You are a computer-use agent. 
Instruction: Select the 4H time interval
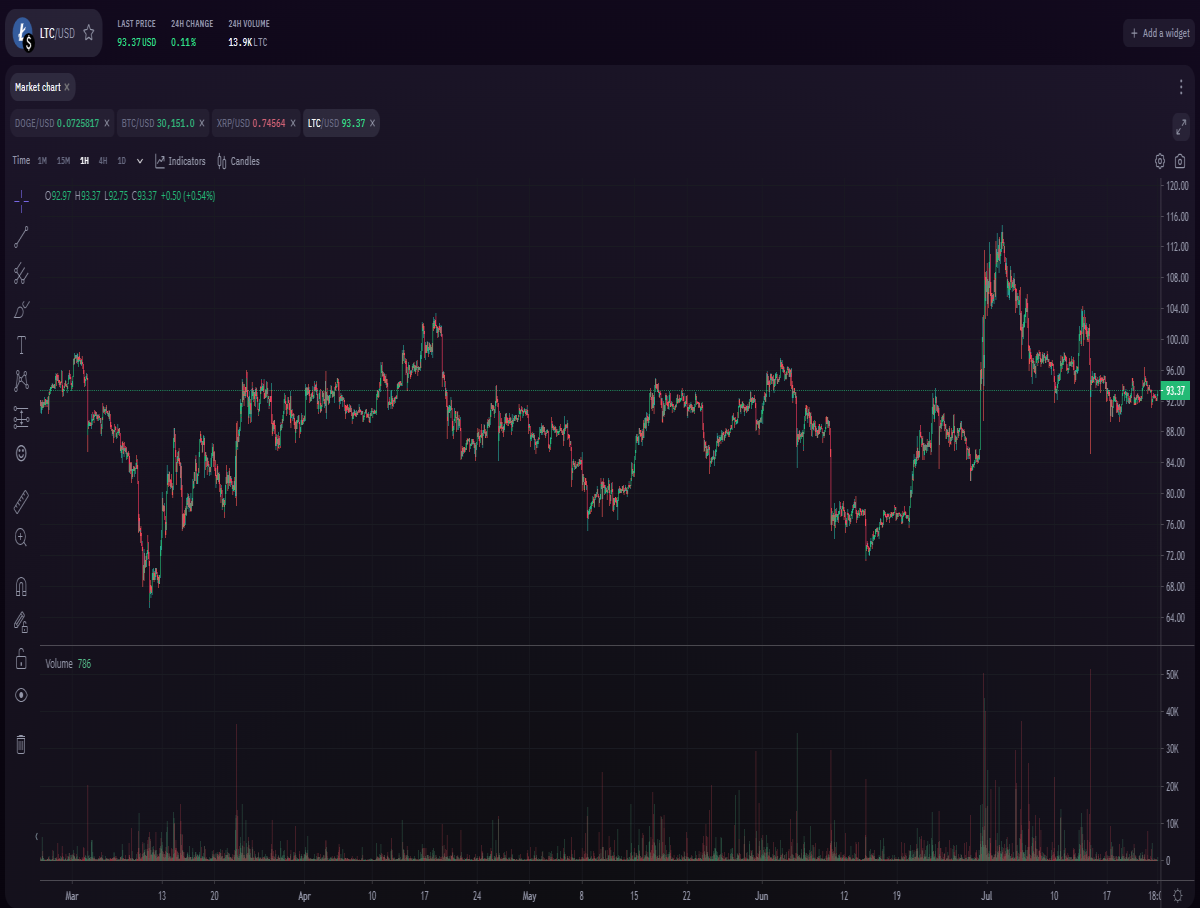[103, 161]
